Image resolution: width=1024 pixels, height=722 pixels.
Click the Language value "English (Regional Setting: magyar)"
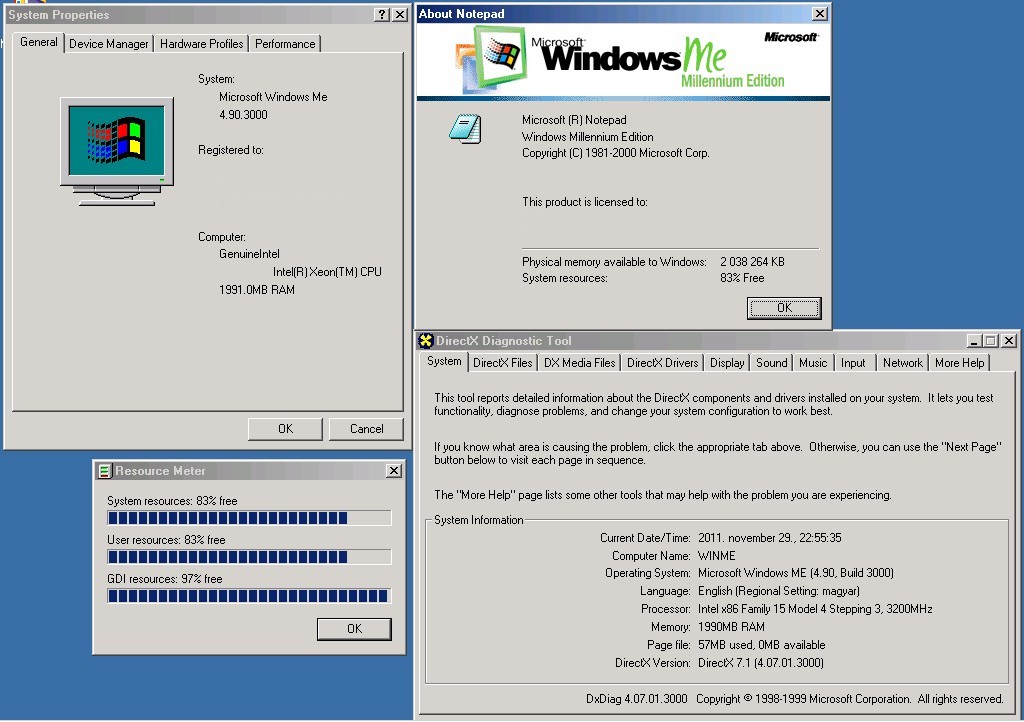778,591
